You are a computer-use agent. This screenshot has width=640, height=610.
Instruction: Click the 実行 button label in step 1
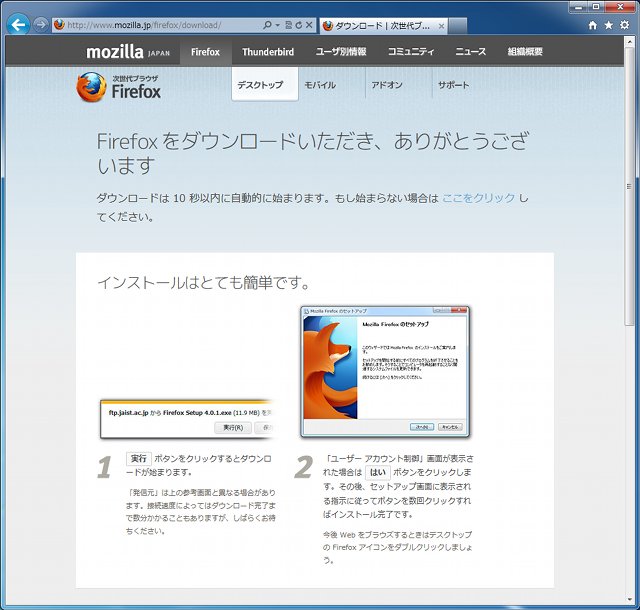point(139,459)
